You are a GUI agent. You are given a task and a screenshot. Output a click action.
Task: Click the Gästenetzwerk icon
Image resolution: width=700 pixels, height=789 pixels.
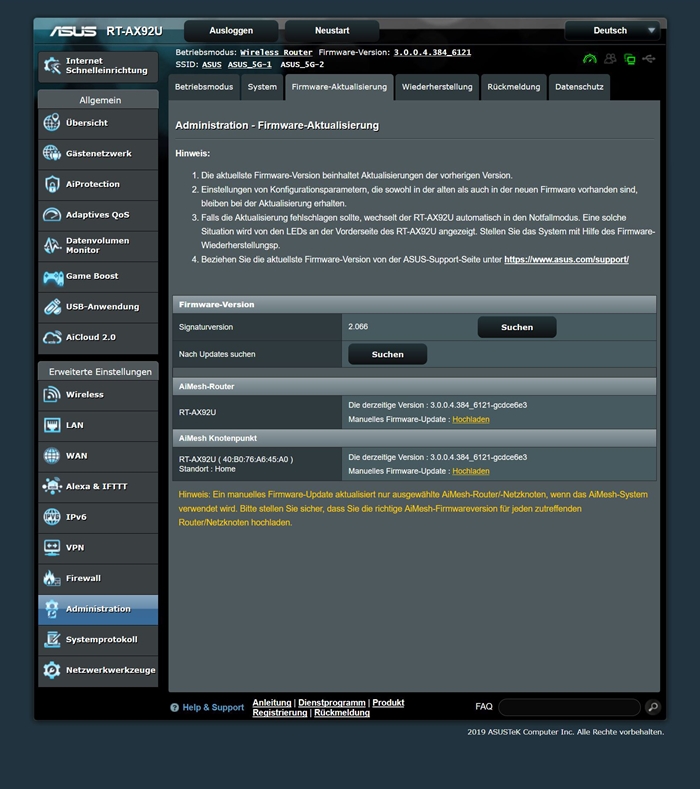52,153
